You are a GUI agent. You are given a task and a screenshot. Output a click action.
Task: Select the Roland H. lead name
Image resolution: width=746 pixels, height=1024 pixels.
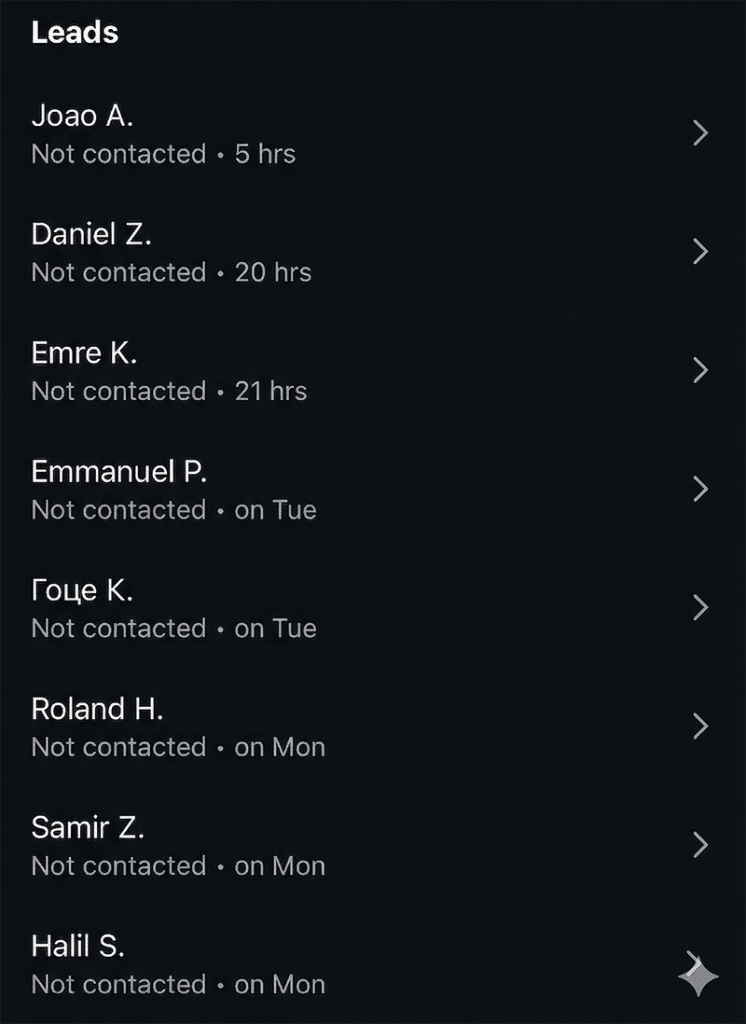point(97,709)
